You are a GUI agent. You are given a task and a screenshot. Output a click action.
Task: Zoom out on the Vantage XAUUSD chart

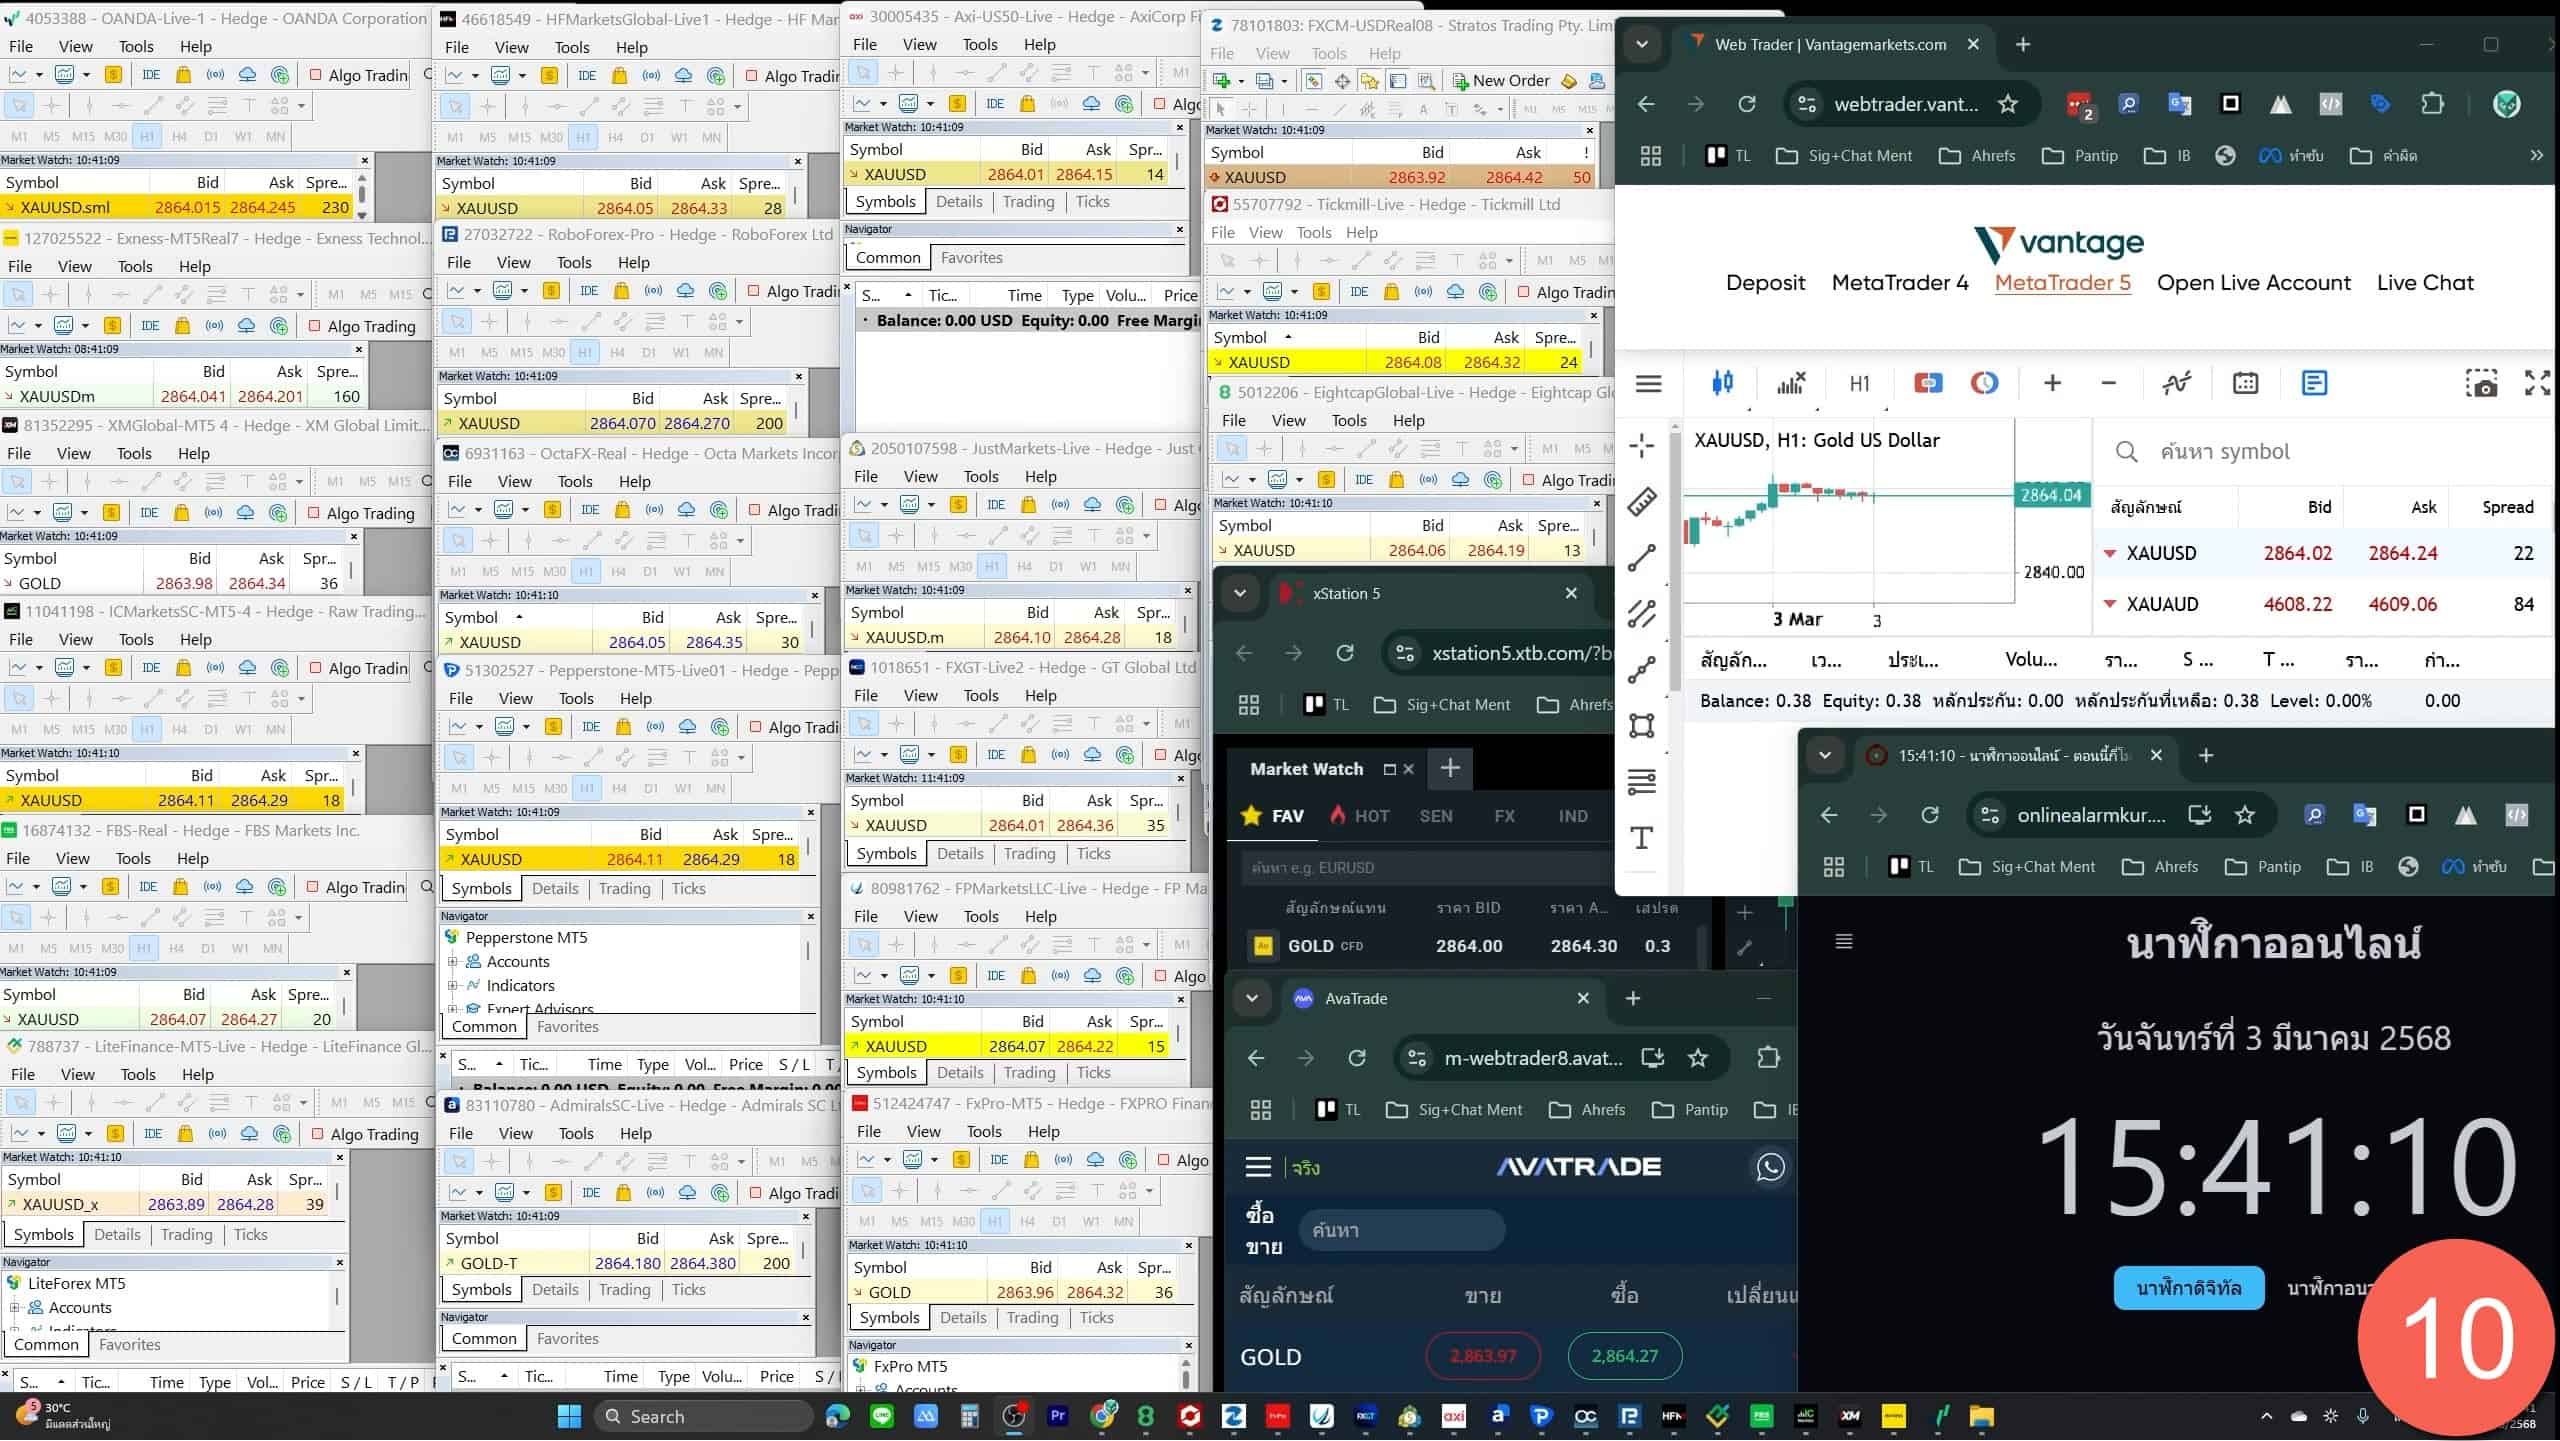click(2109, 383)
